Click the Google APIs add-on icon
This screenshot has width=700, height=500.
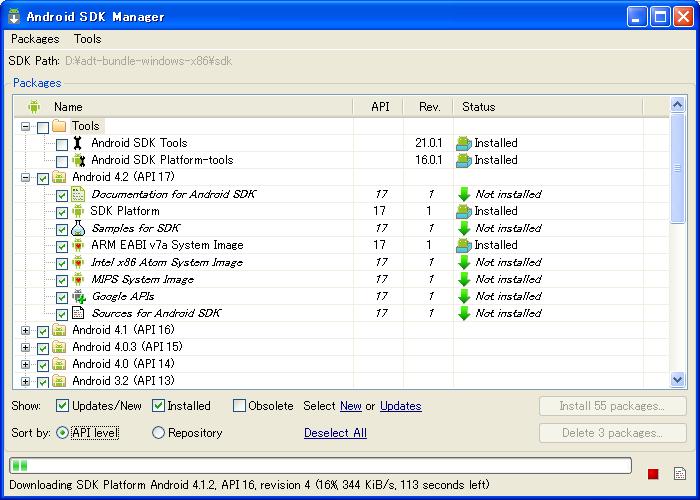pos(79,296)
